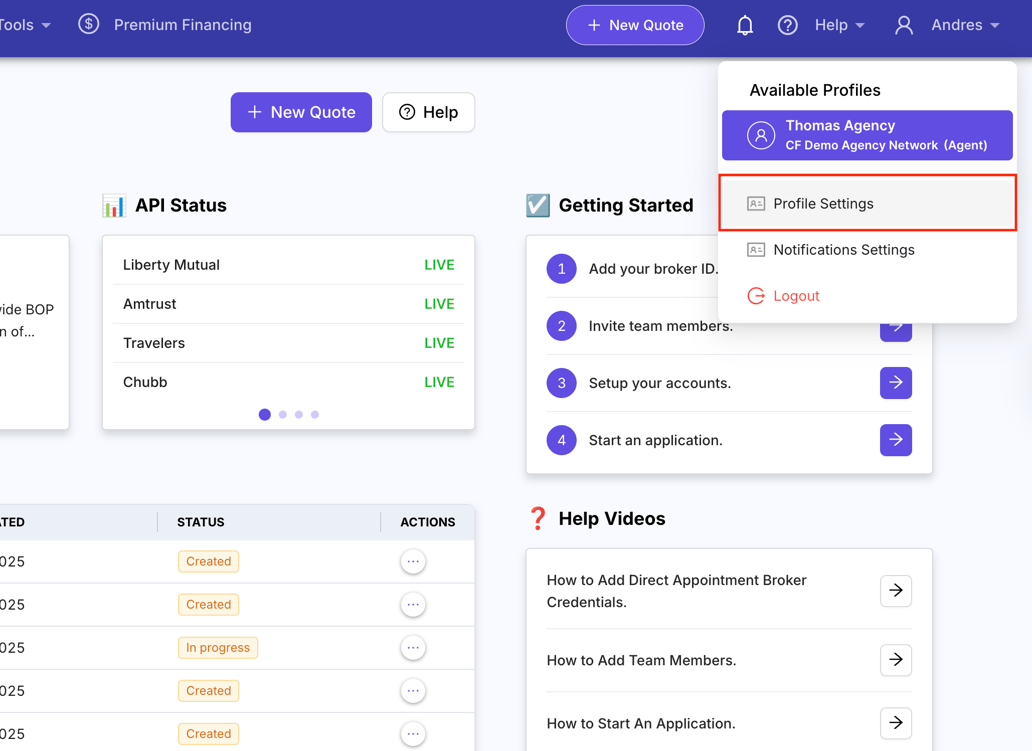Go to fourth API Status carousel dot
Viewport: 1032px width, 751px height.
315,415
